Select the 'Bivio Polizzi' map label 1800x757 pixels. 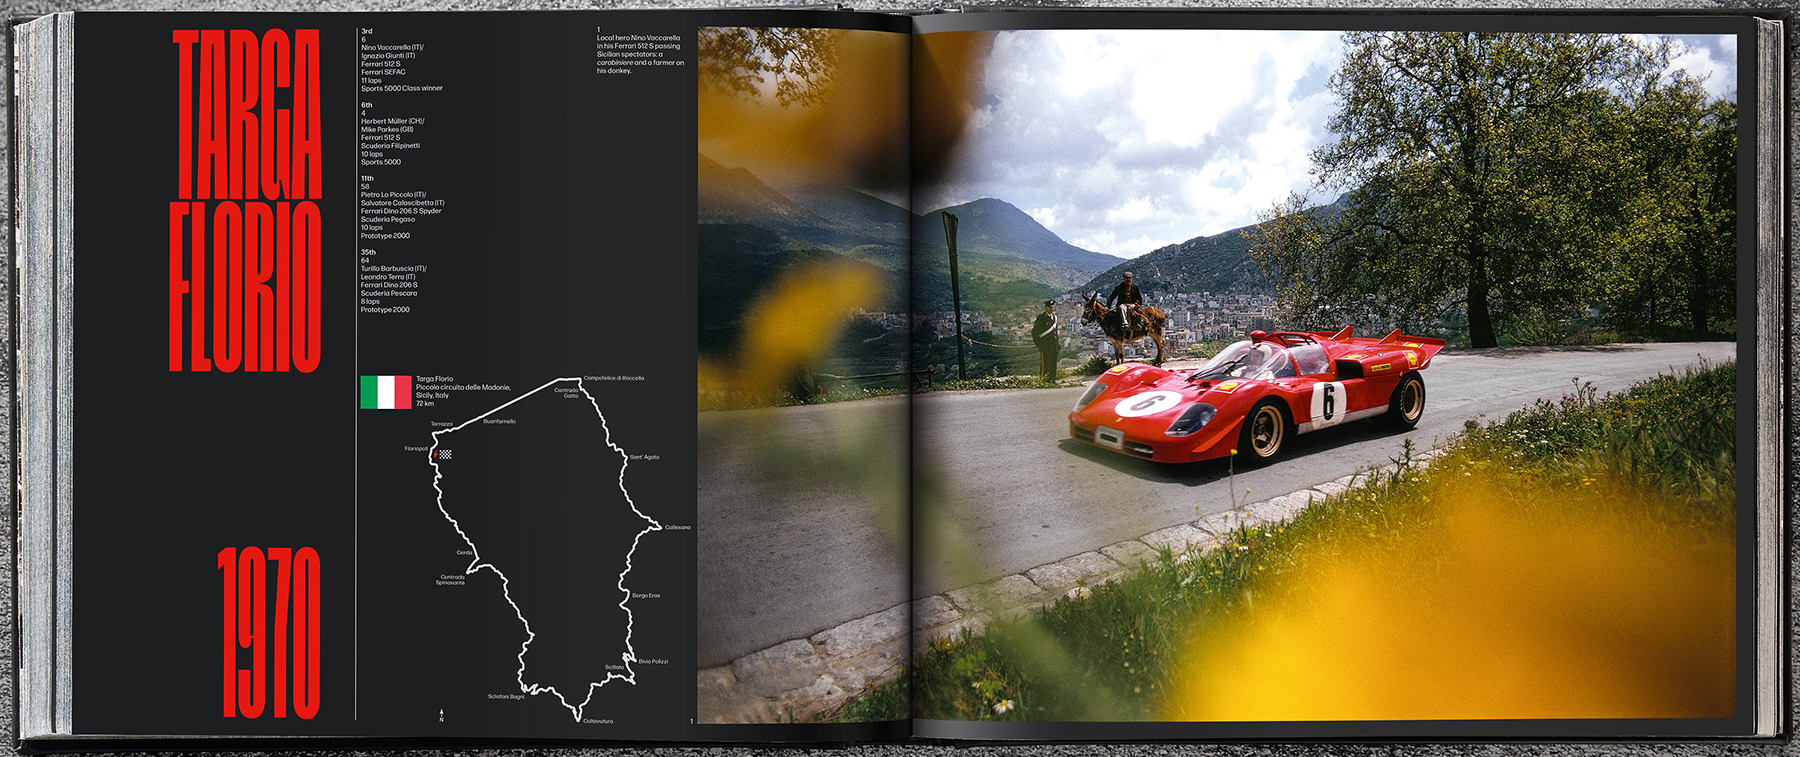pos(653,661)
